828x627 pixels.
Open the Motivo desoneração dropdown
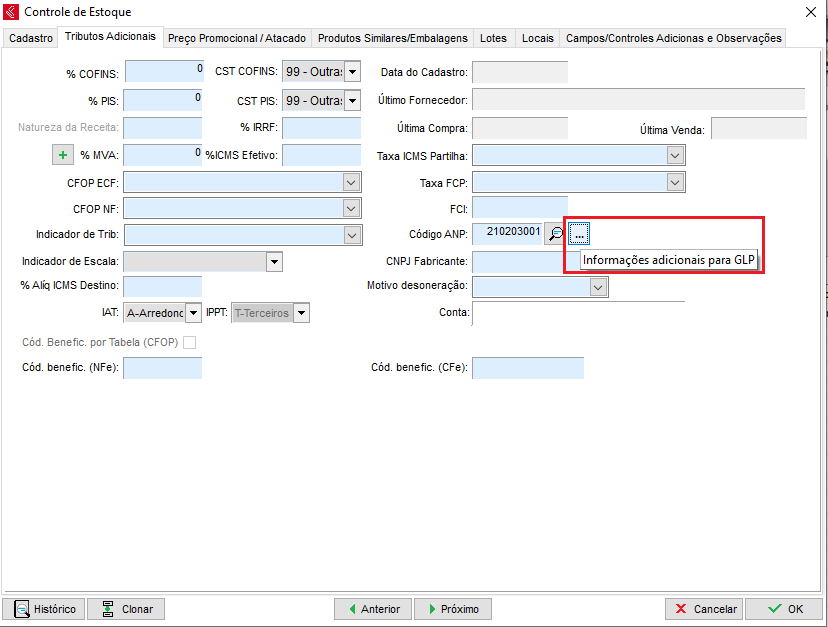pos(598,287)
